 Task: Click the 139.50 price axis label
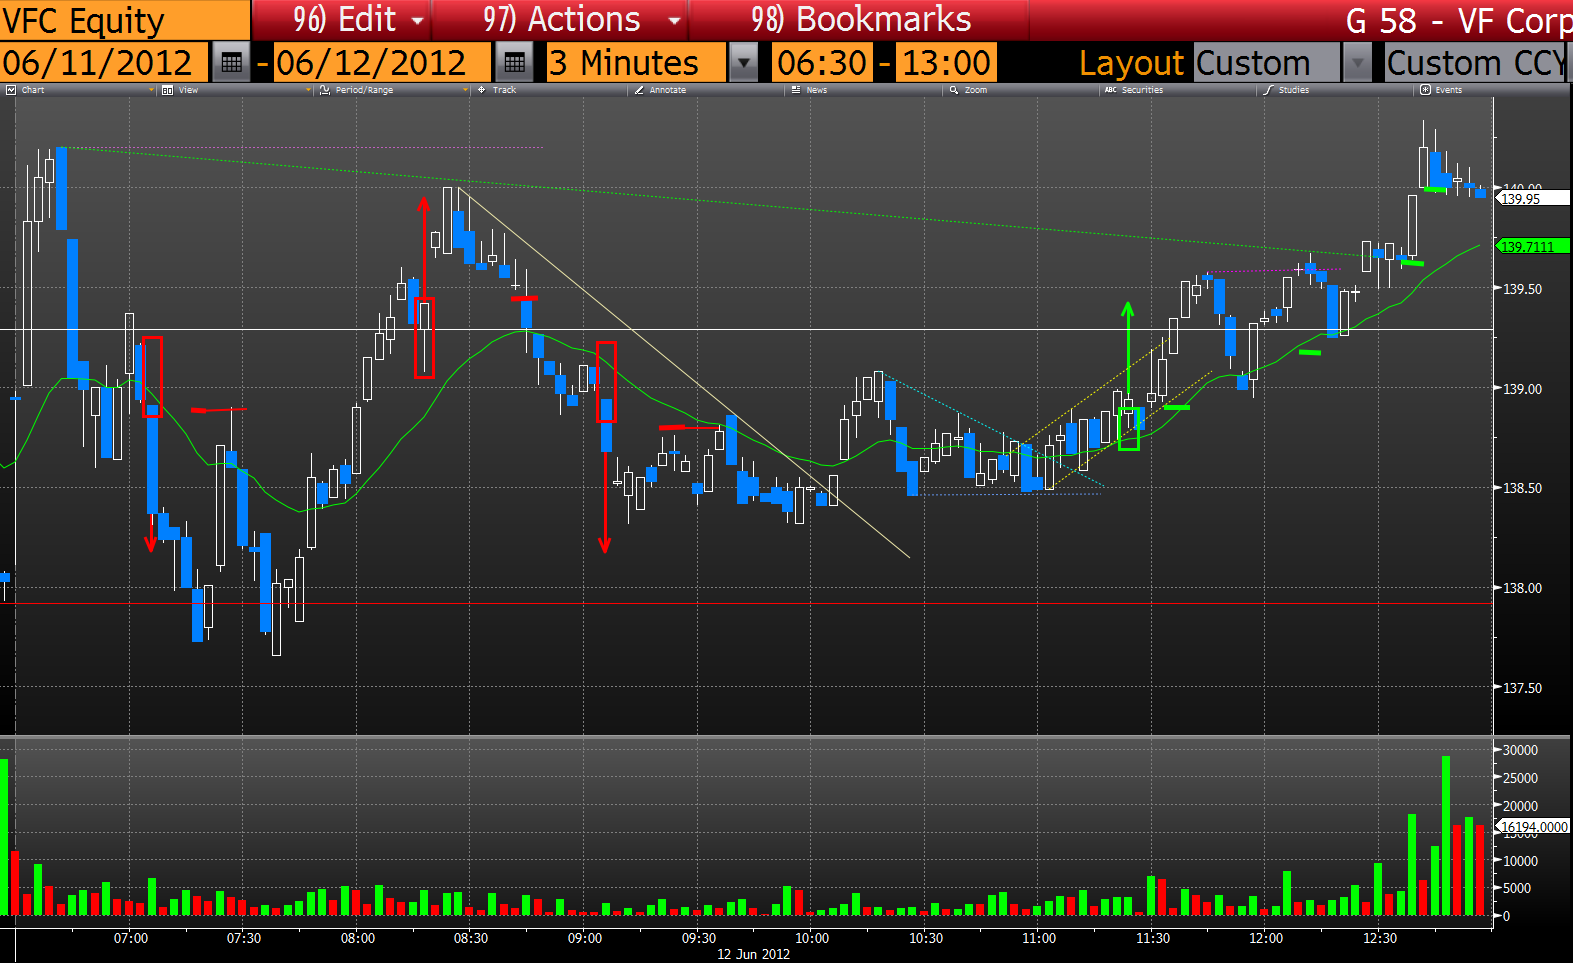[x=1522, y=289]
